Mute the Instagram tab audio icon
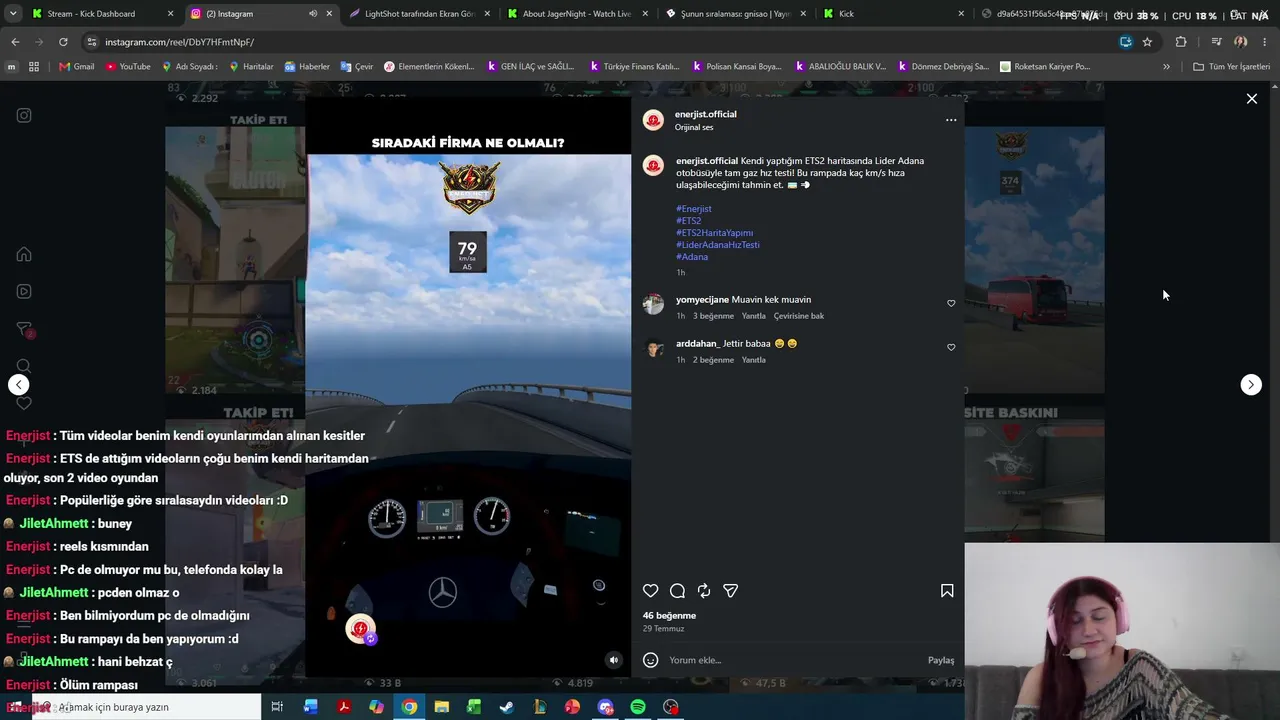This screenshot has height=720, width=1280. pyautogui.click(x=313, y=14)
